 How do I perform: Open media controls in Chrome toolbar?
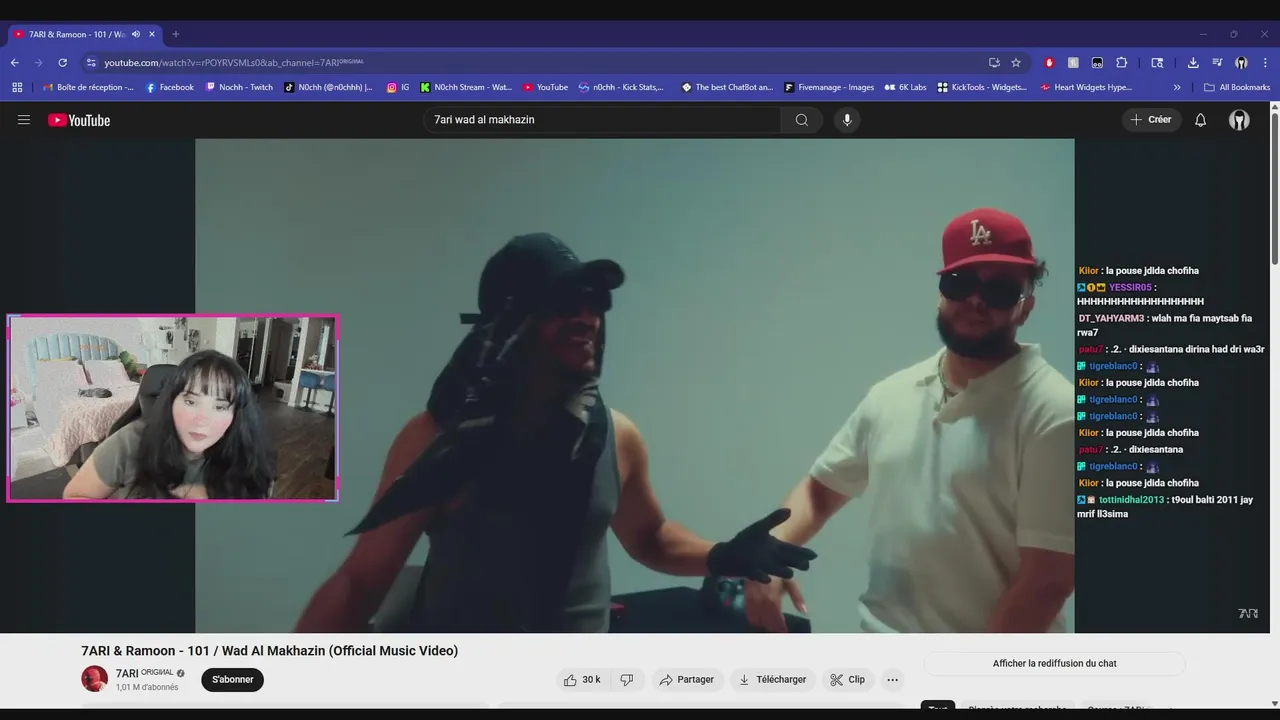[x=1217, y=62]
